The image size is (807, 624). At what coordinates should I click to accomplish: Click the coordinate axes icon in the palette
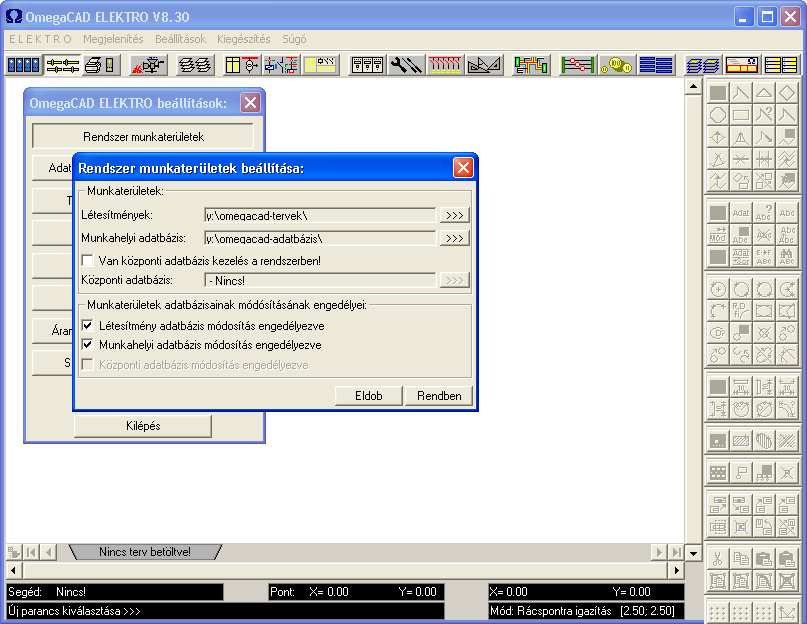click(787, 612)
